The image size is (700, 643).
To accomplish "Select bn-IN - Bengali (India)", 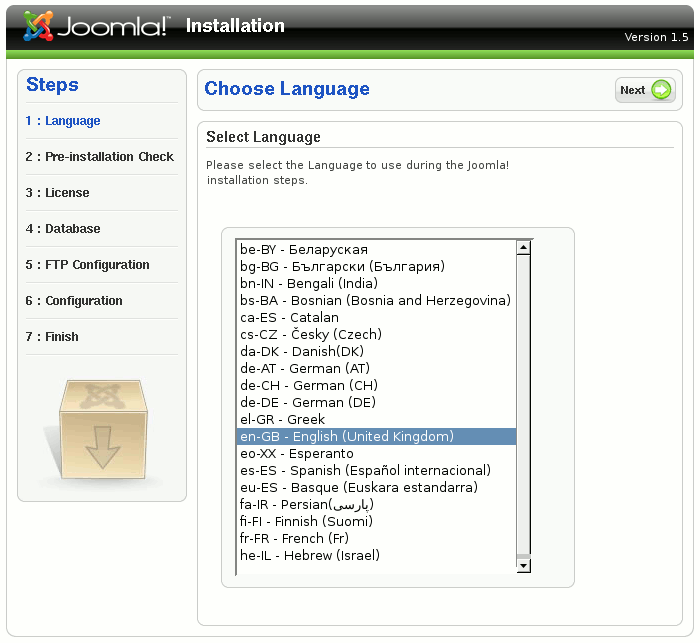I will click(x=376, y=283).
